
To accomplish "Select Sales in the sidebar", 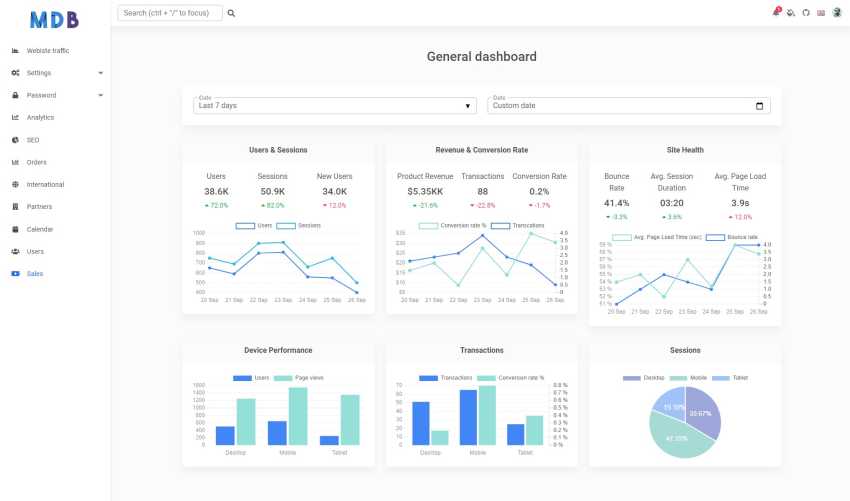I will point(35,274).
